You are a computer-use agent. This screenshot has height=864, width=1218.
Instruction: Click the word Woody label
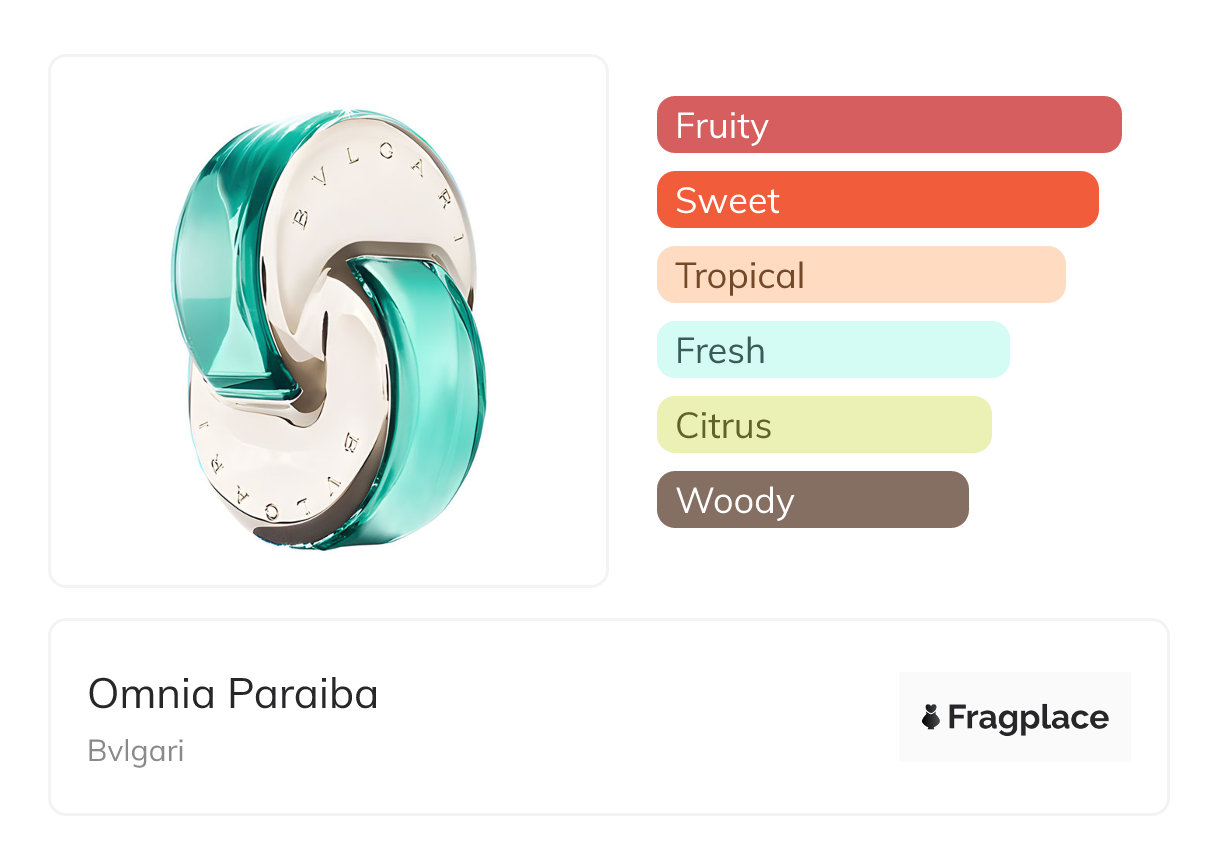735,500
